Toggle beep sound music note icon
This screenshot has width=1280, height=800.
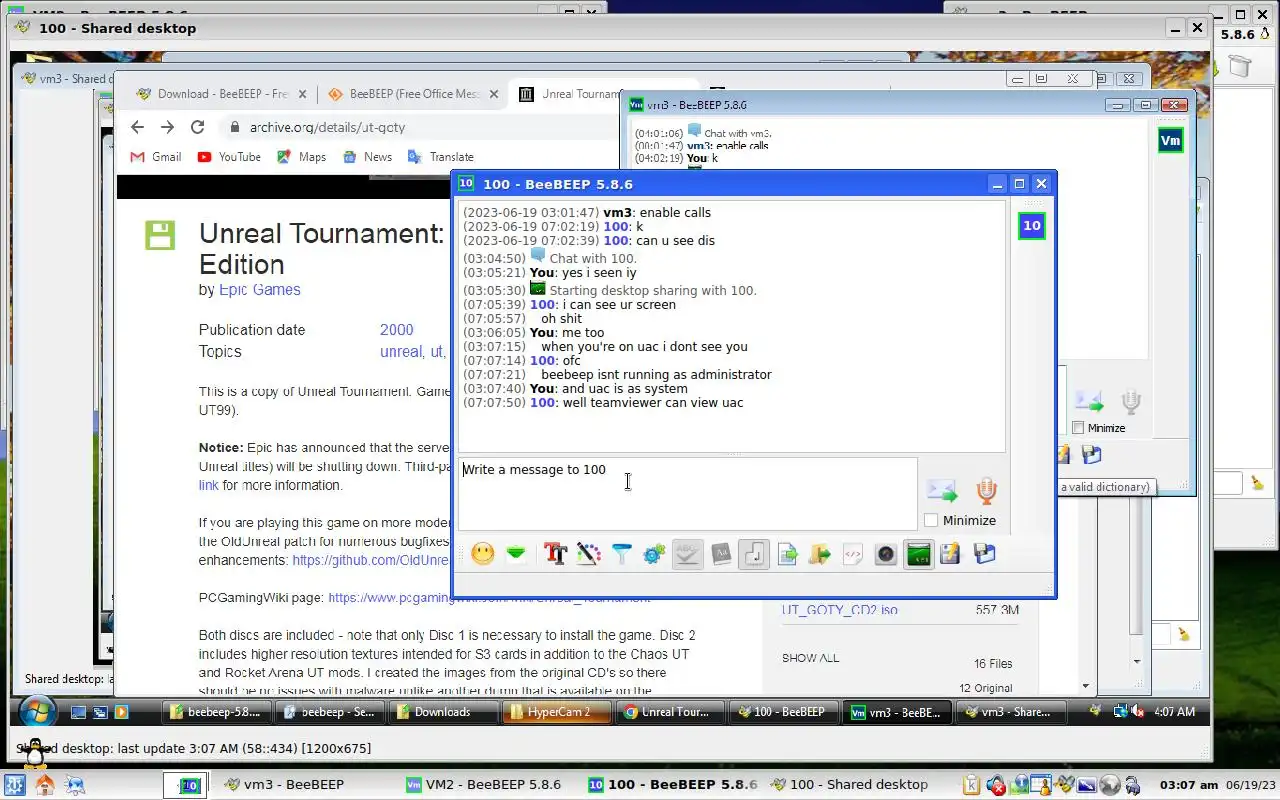tap(754, 553)
